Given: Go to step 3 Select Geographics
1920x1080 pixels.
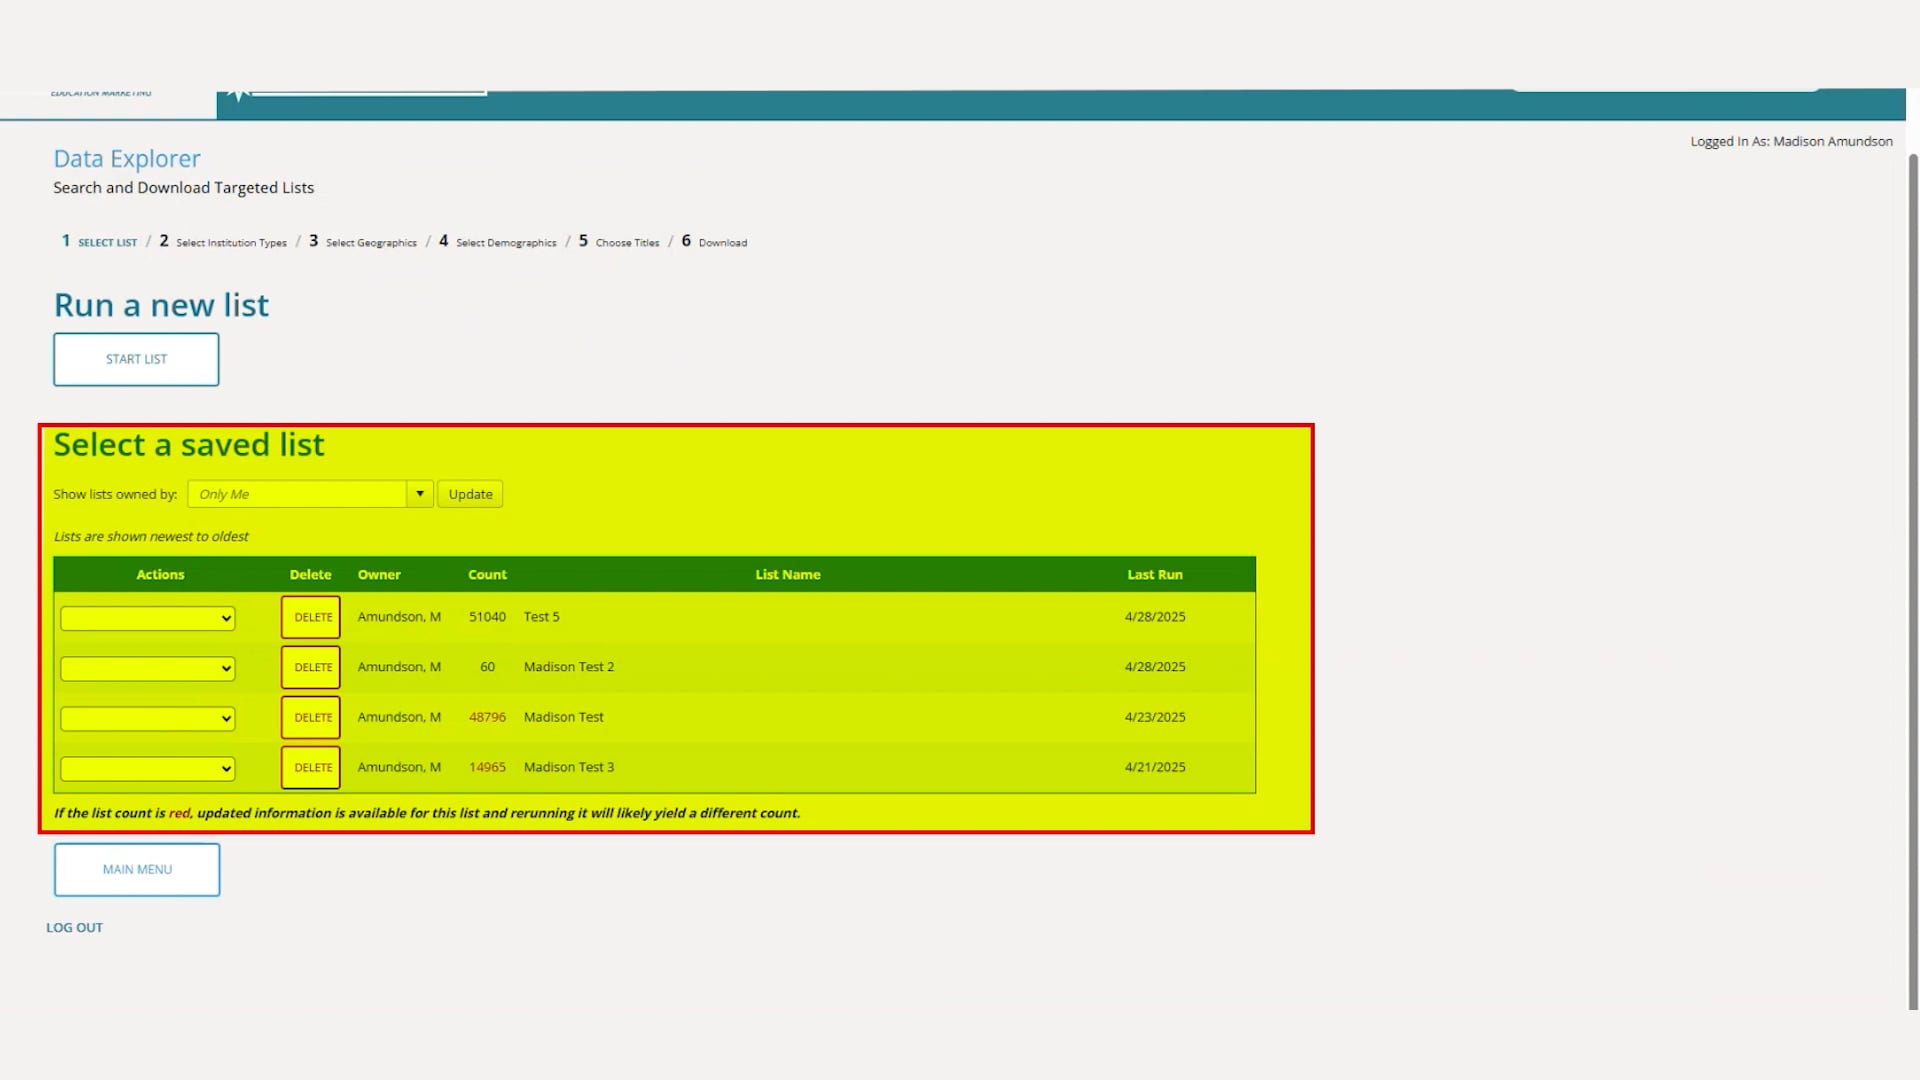Looking at the screenshot, I should [370, 243].
